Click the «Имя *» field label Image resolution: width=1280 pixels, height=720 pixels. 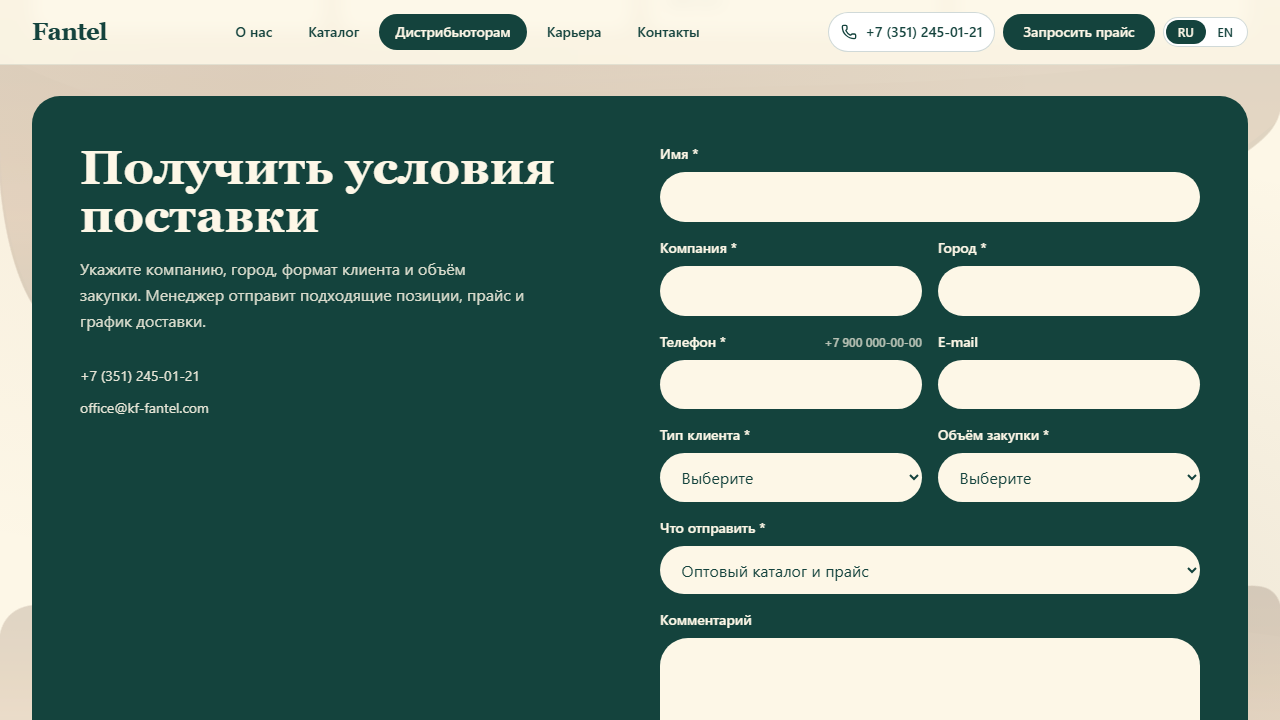[679, 154]
